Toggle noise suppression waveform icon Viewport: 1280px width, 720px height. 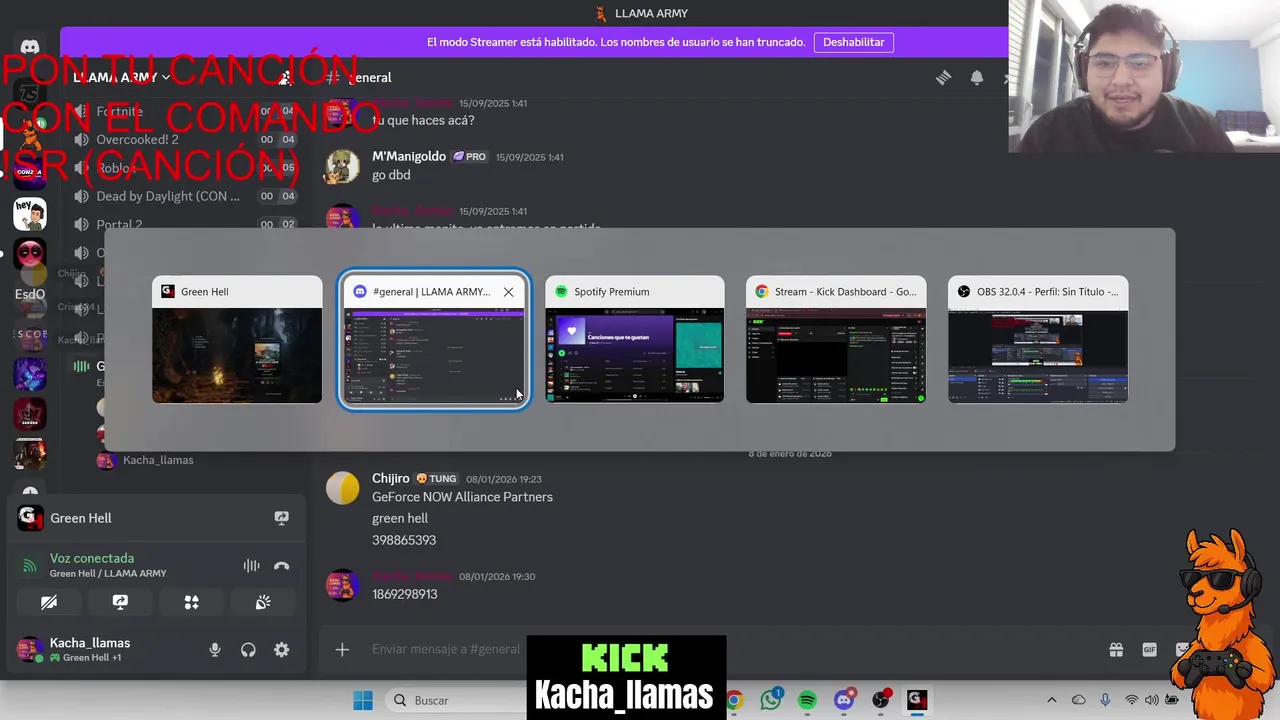251,566
